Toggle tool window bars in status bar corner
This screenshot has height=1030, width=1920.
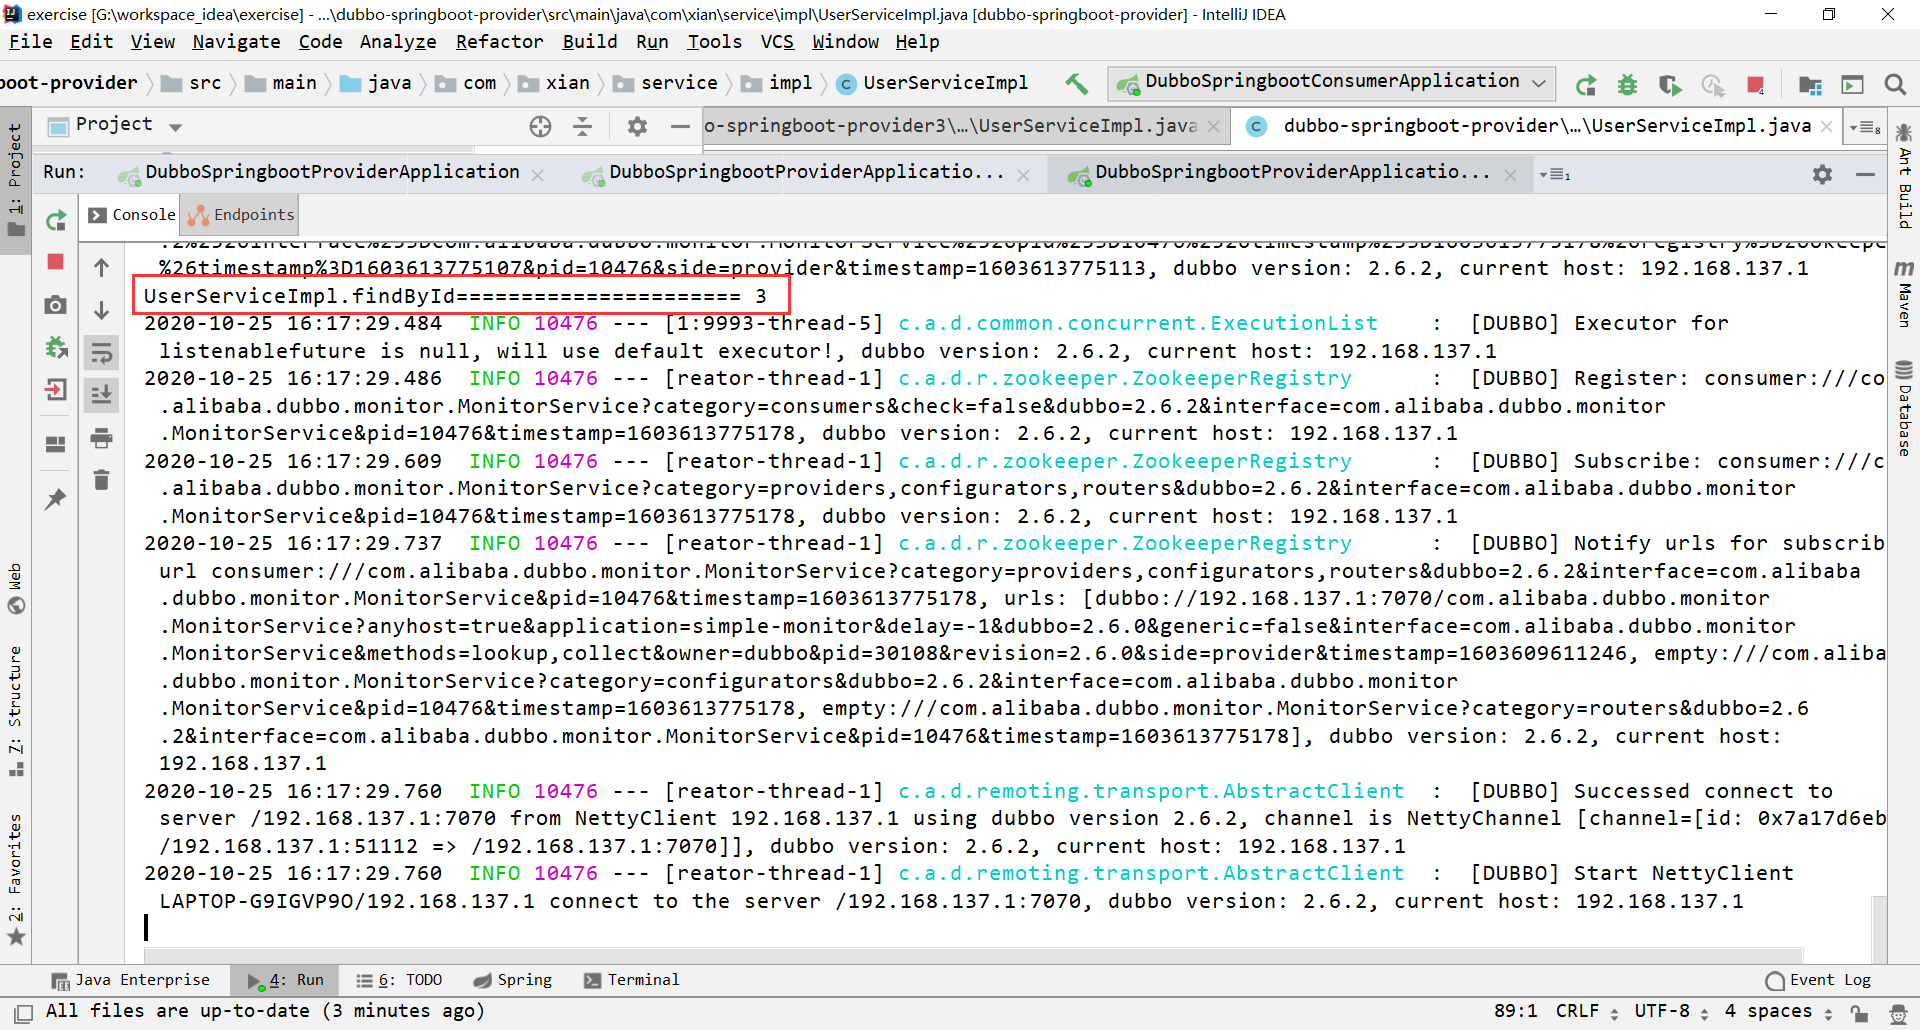pyautogui.click(x=24, y=1012)
